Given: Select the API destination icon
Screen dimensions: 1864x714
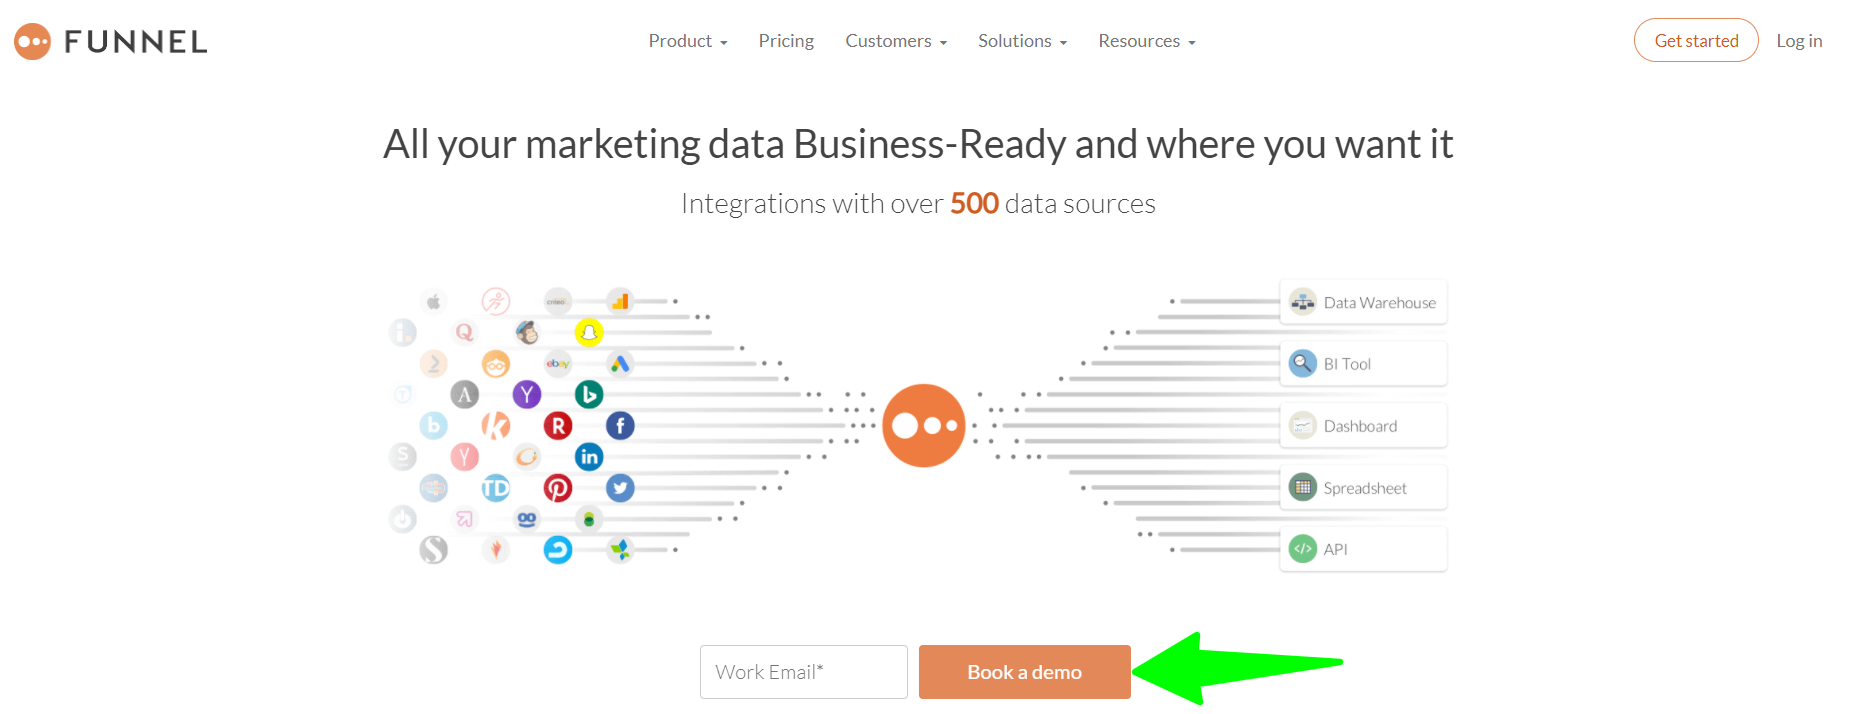Looking at the screenshot, I should tap(1302, 548).
